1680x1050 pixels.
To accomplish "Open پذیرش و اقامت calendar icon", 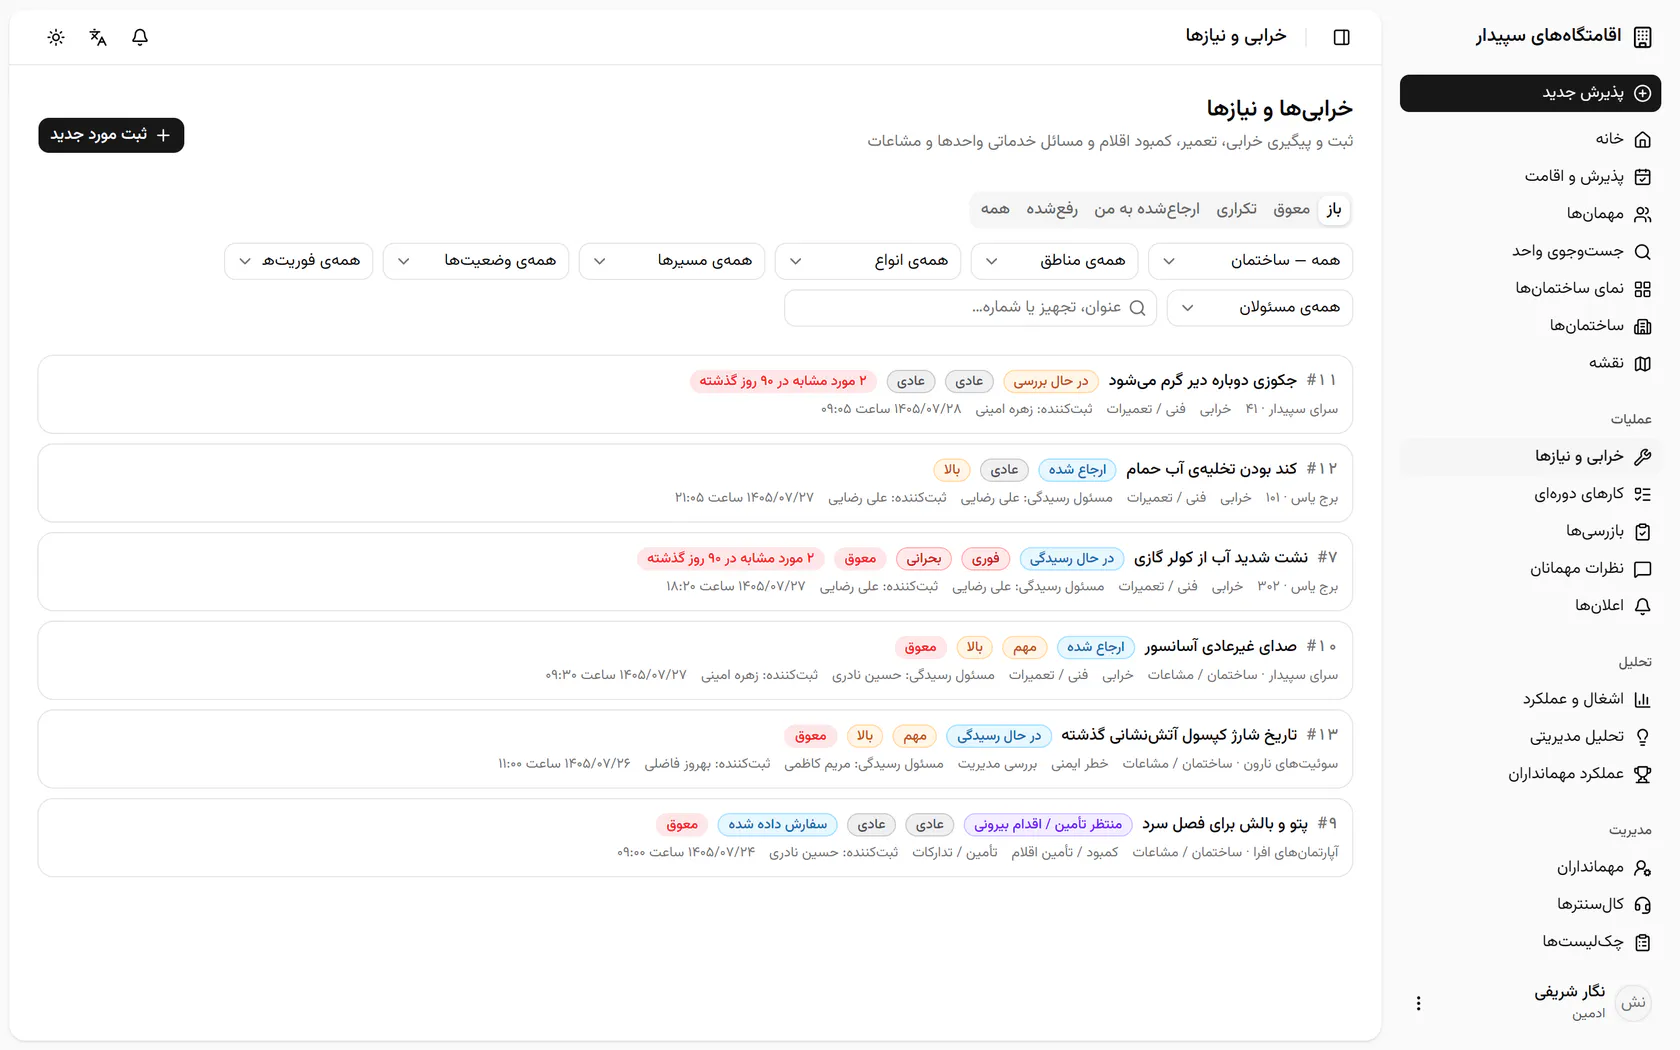I will 1642,177.
